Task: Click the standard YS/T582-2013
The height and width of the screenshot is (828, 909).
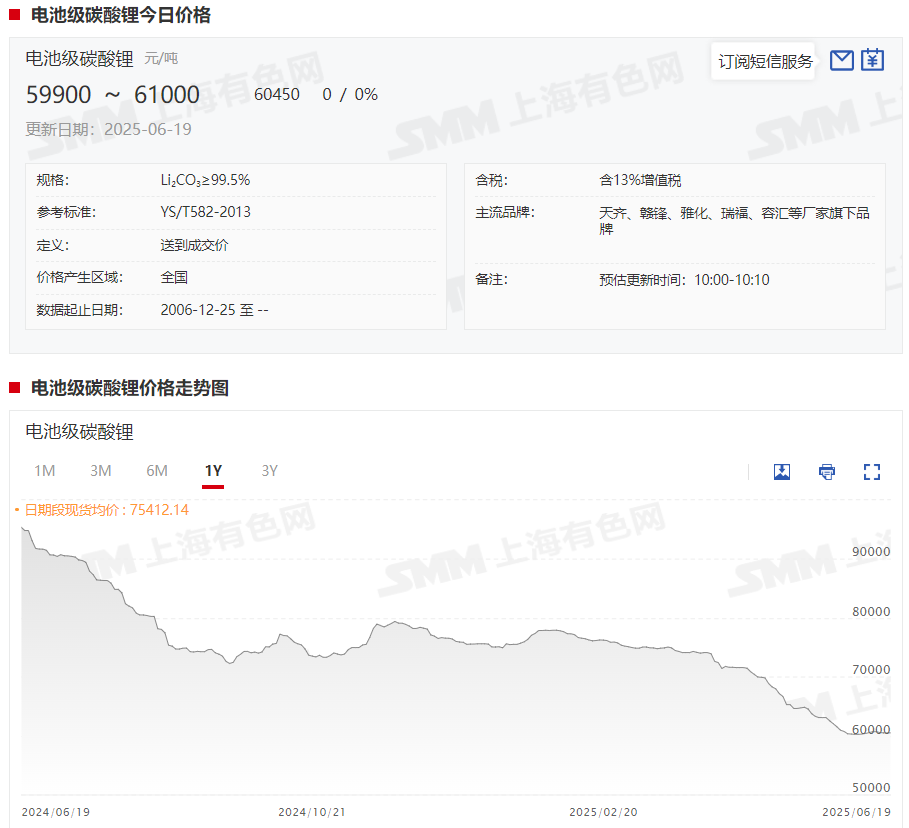Action: click(x=206, y=212)
